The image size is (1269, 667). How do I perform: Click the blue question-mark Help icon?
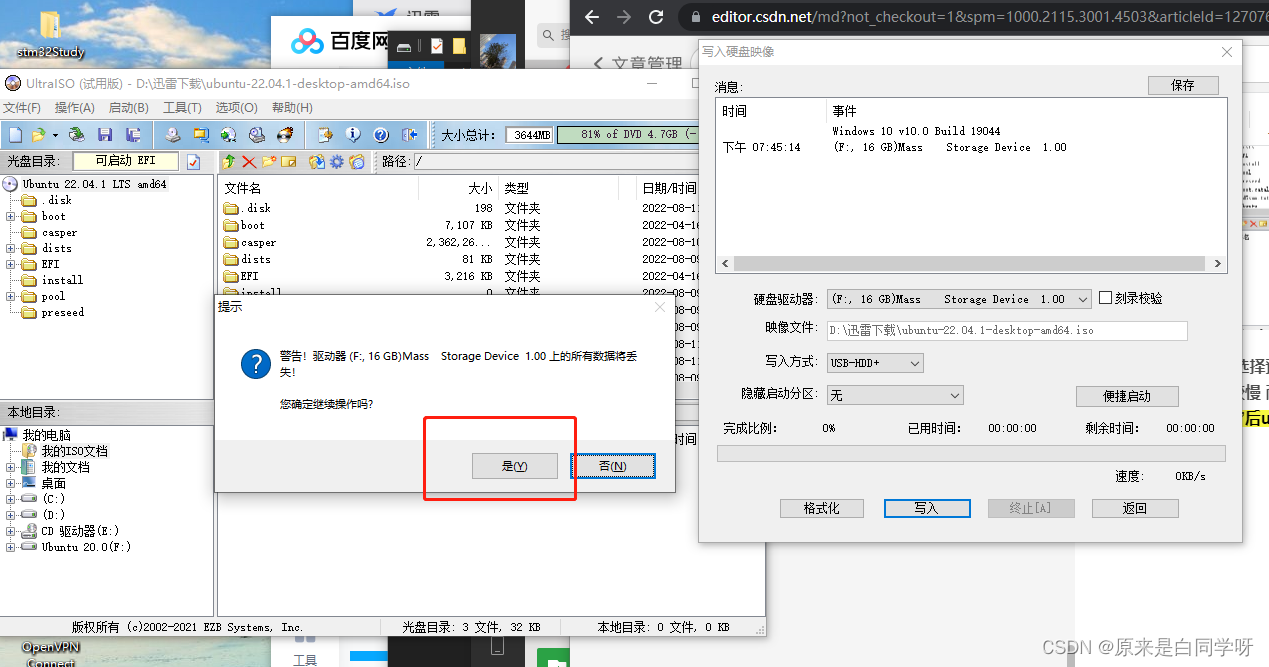381,135
